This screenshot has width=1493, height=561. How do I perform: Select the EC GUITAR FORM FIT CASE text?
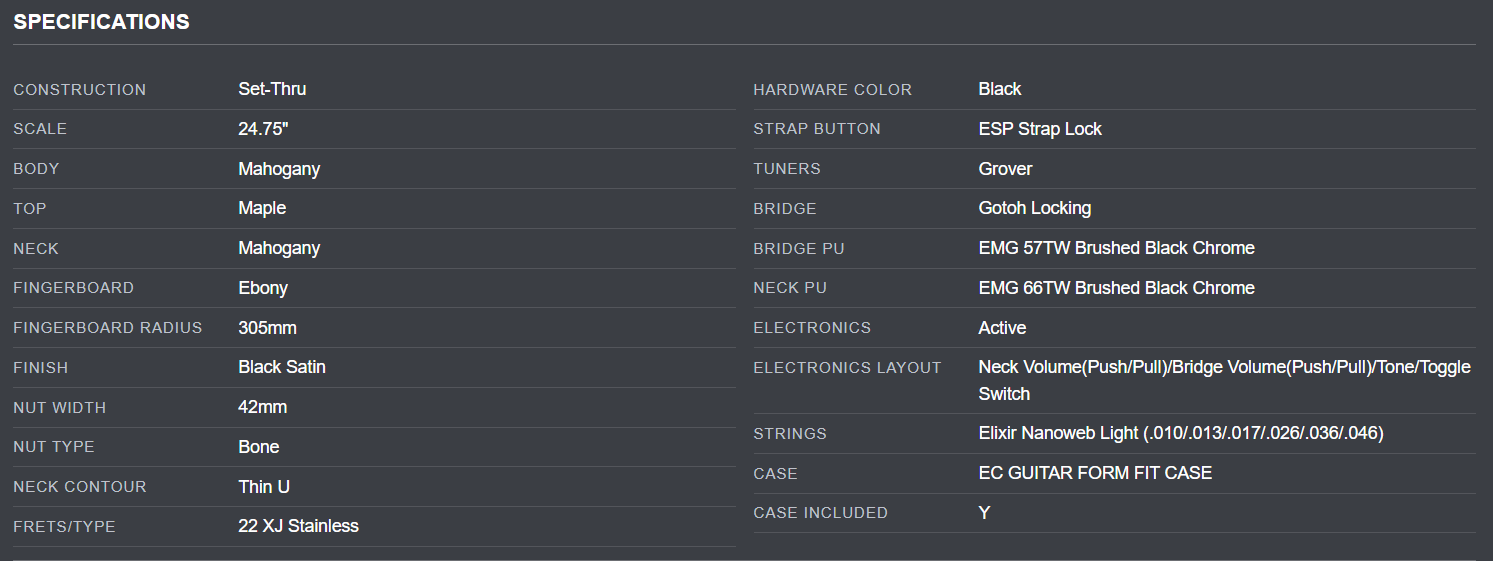[1095, 473]
